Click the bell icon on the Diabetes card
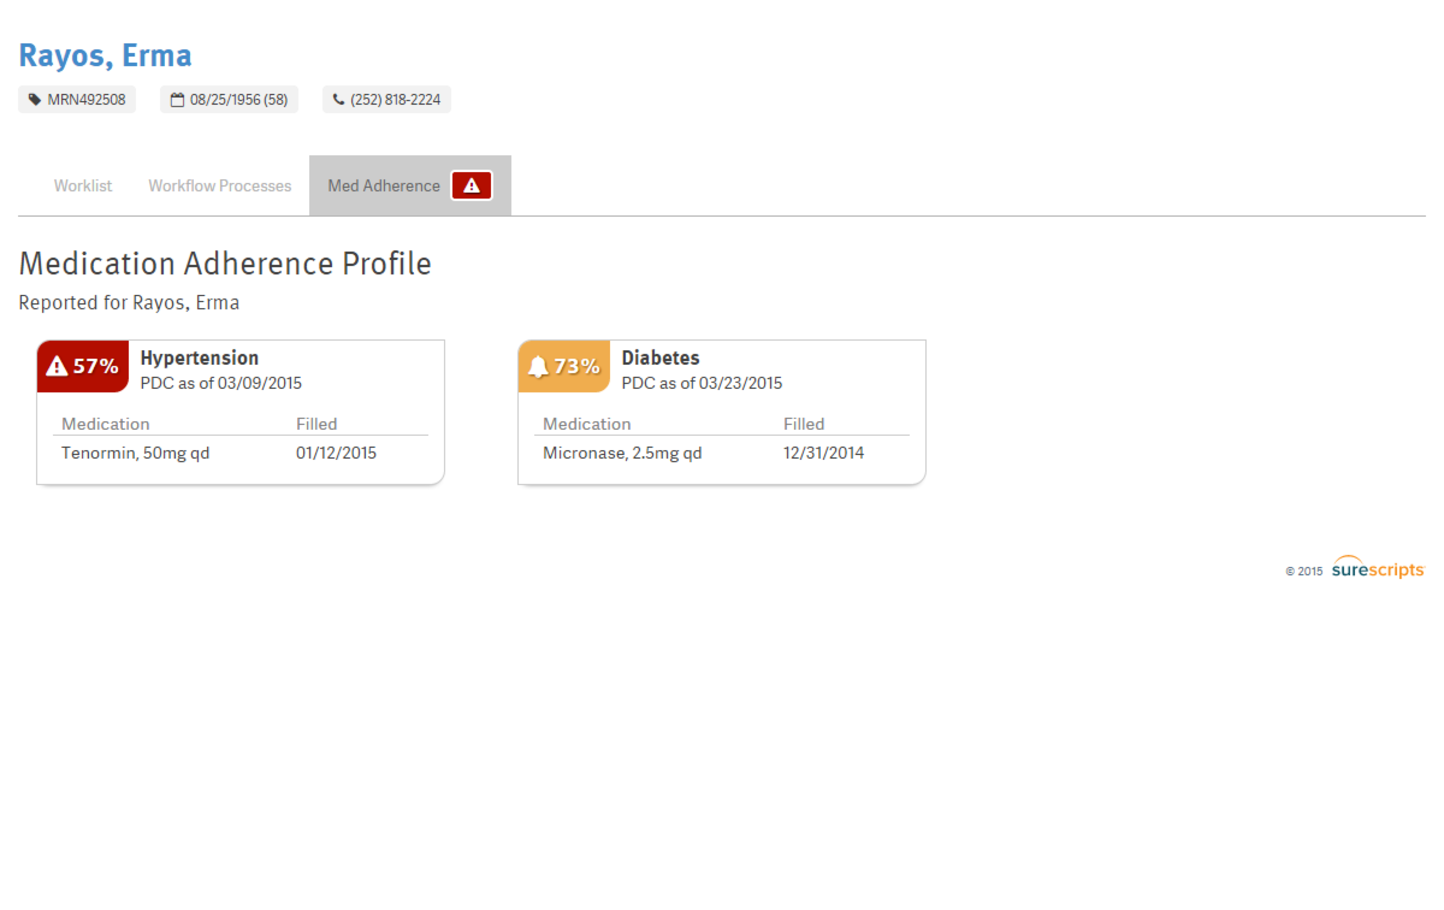This screenshot has width=1444, height=910. 538,366
